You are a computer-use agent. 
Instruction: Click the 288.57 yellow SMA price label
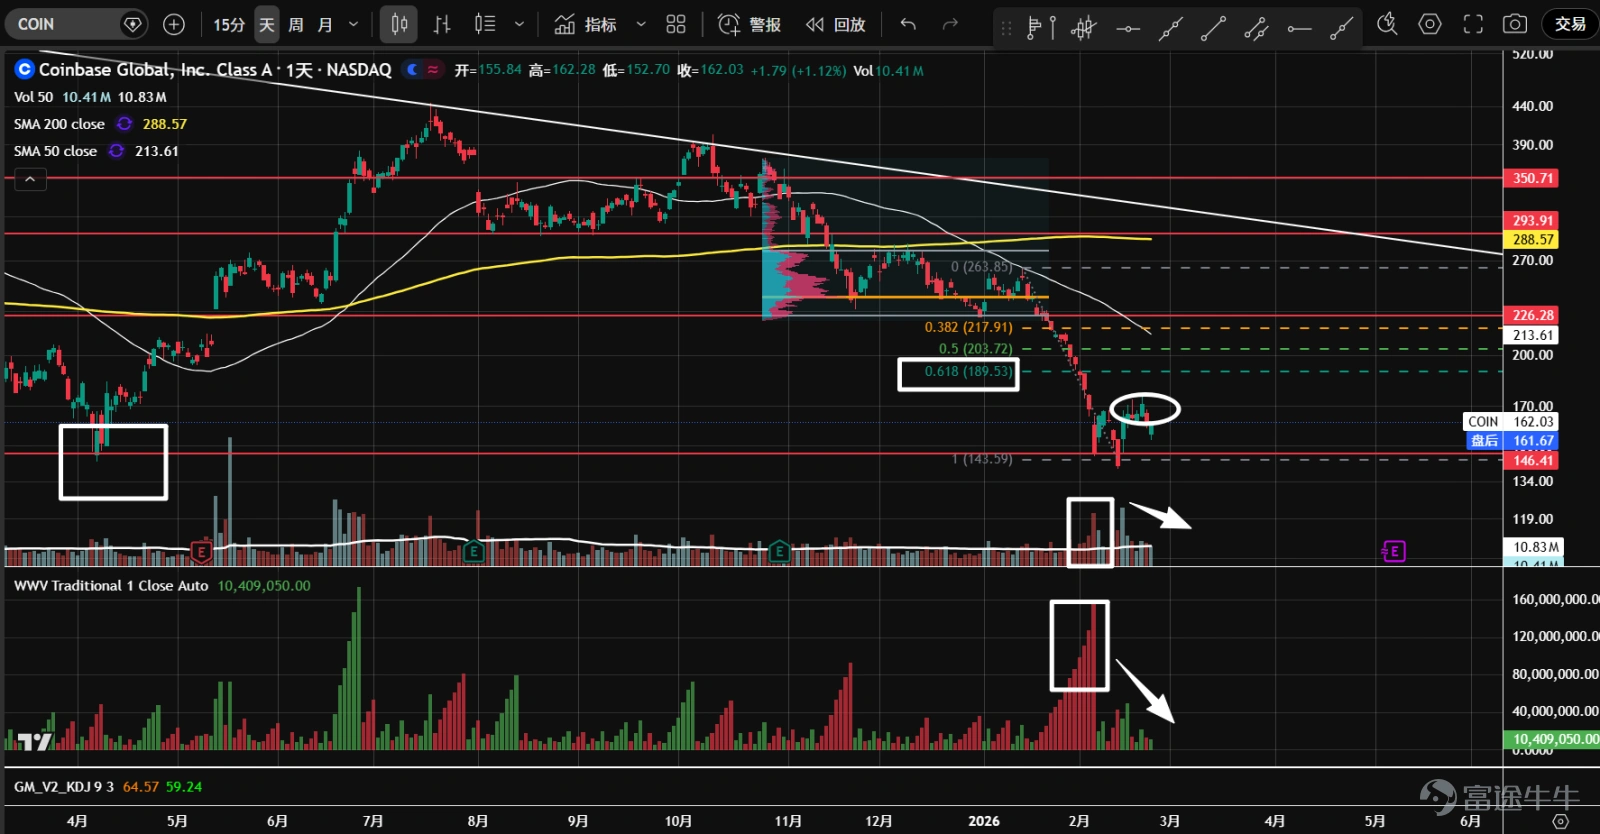[x=1532, y=239]
